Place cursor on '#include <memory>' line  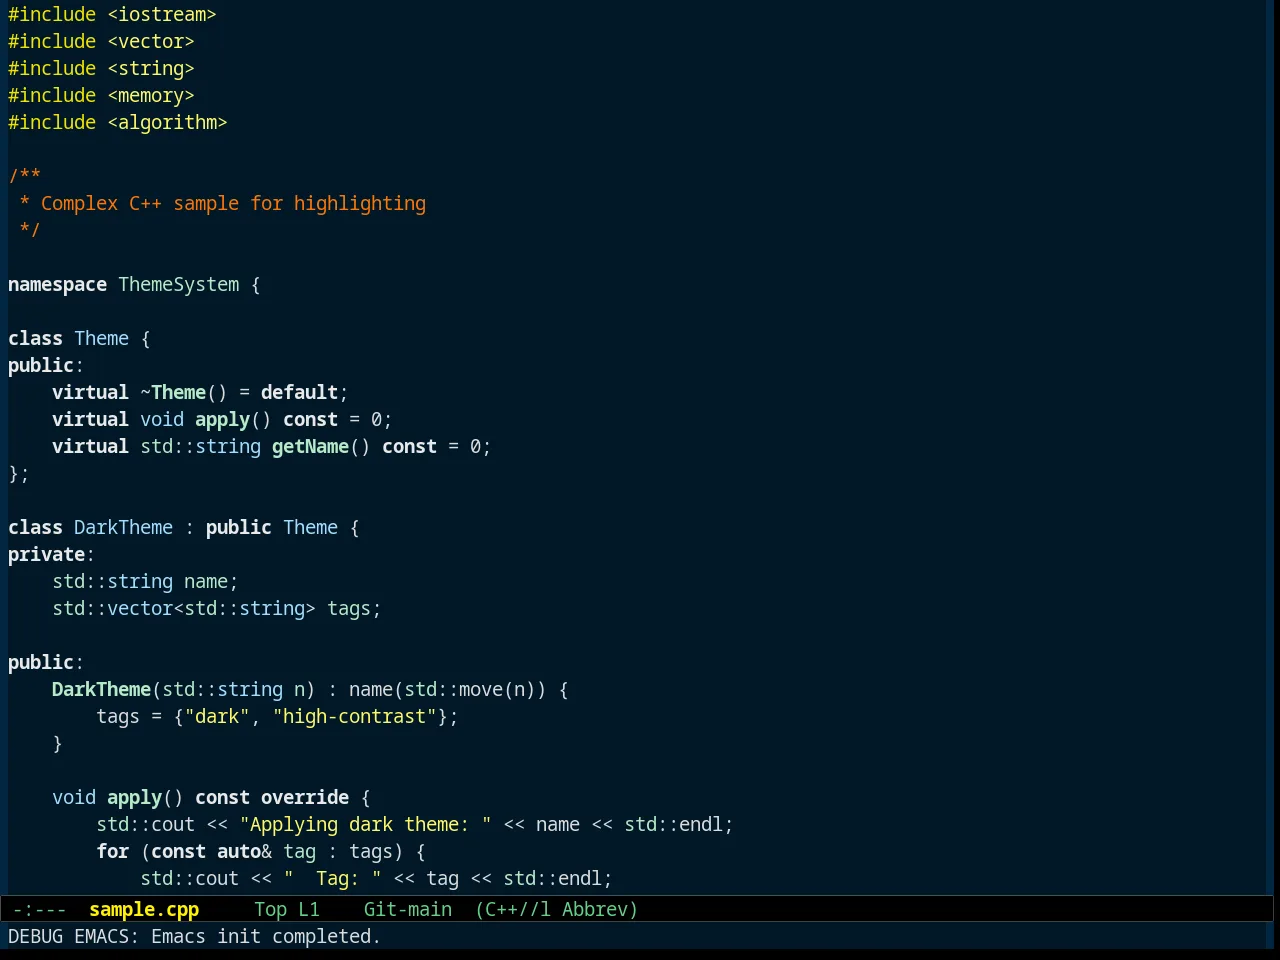101,95
